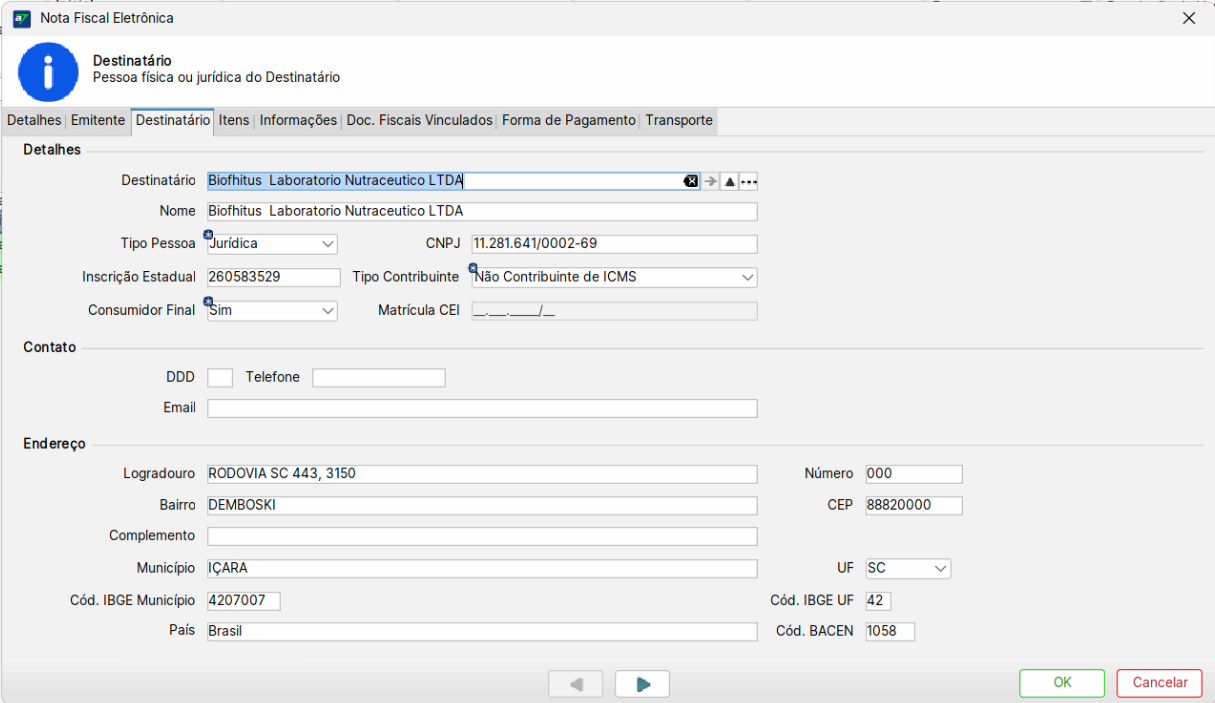The height and width of the screenshot is (703, 1215).
Task: Click the Nota Fiscal Eletrônica app icon
Action: 21,18
